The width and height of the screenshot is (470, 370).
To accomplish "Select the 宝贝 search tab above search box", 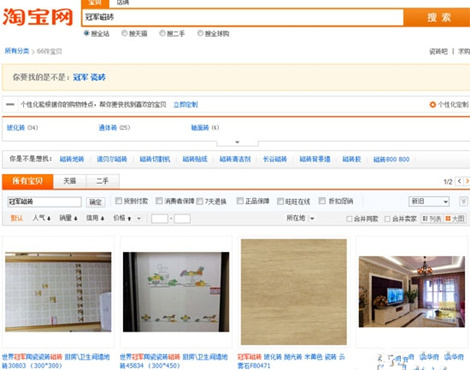I will (x=95, y=3).
